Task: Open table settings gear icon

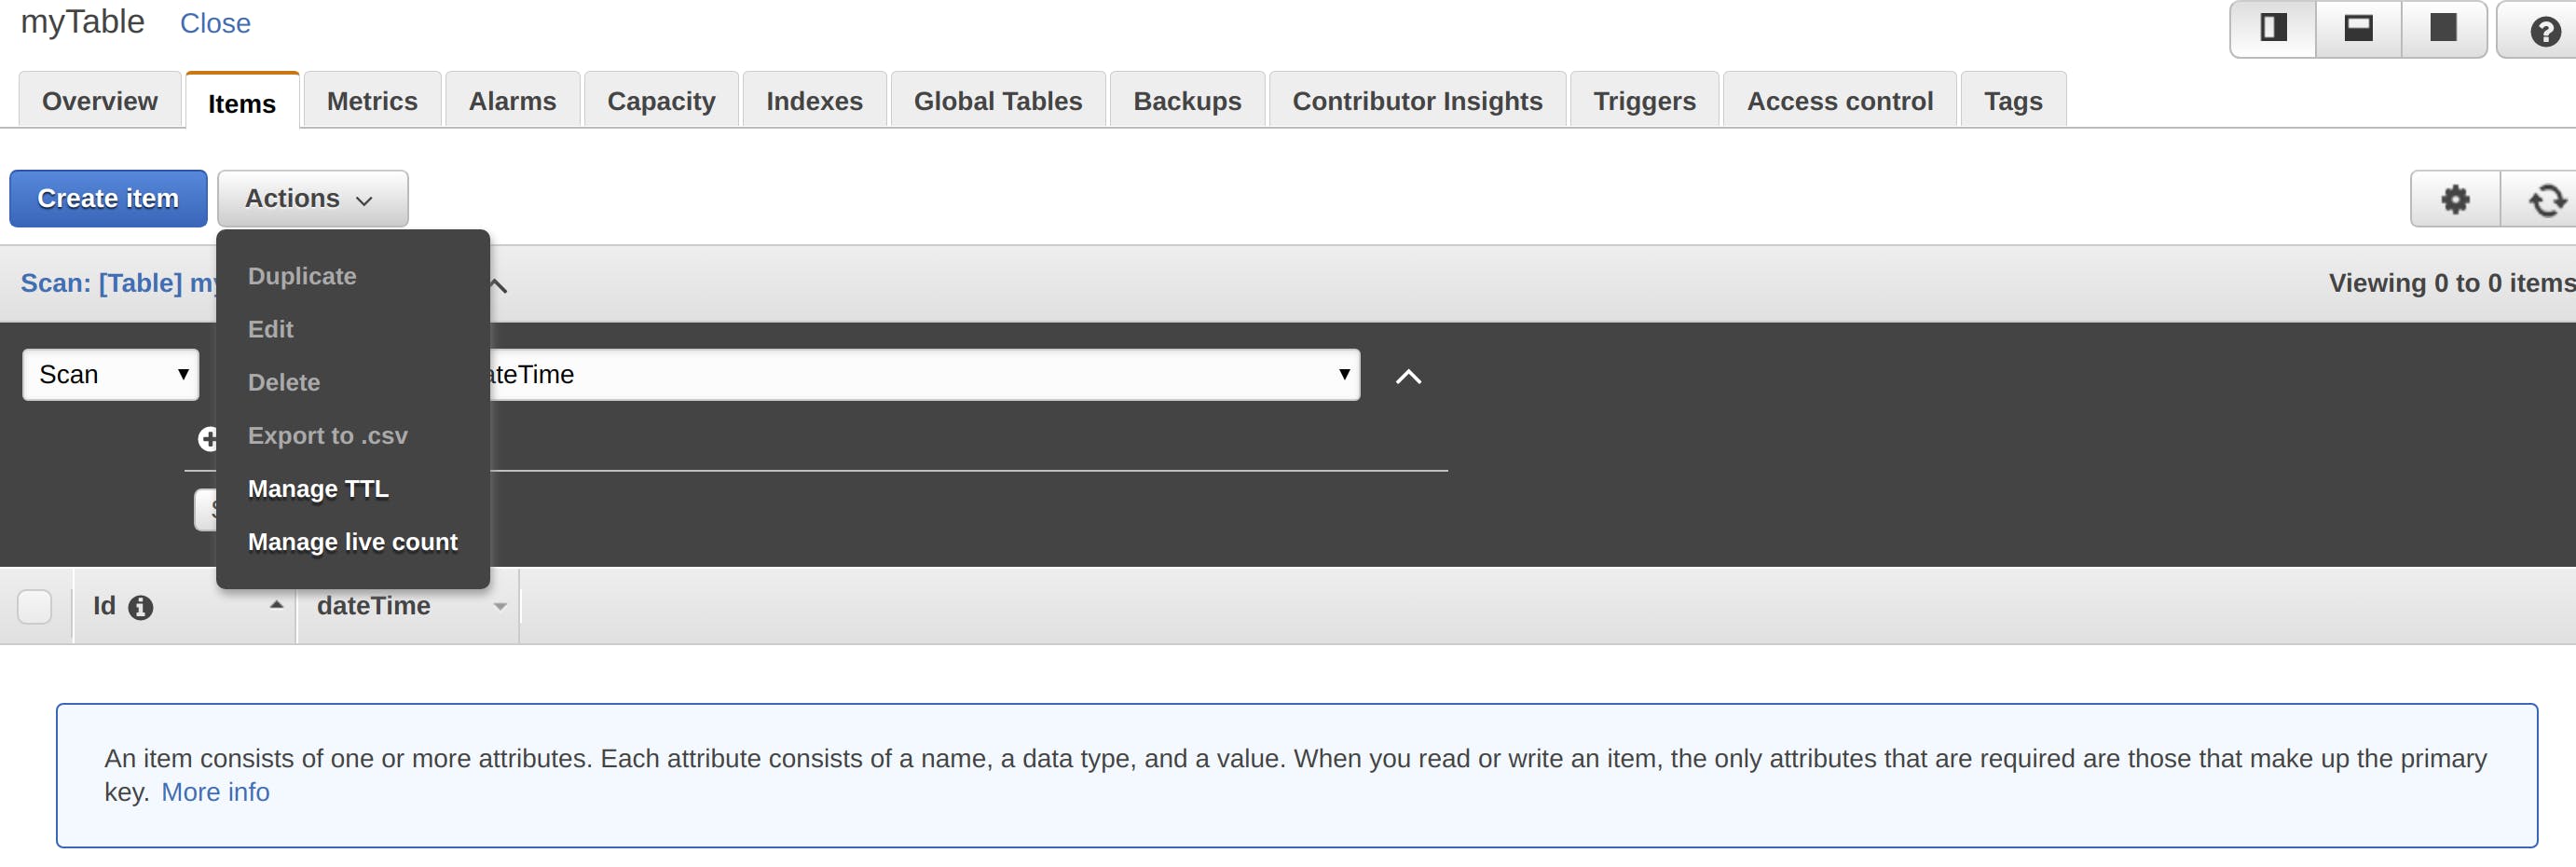Action: pyautogui.click(x=2456, y=199)
